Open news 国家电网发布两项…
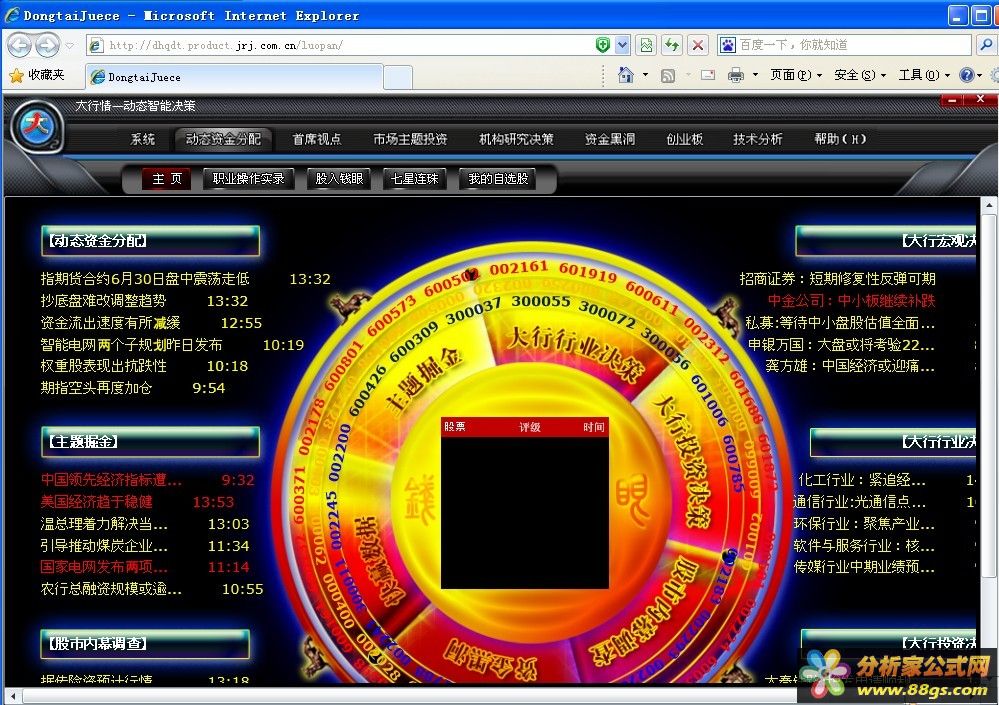Viewport: 999px width, 705px height. point(104,567)
